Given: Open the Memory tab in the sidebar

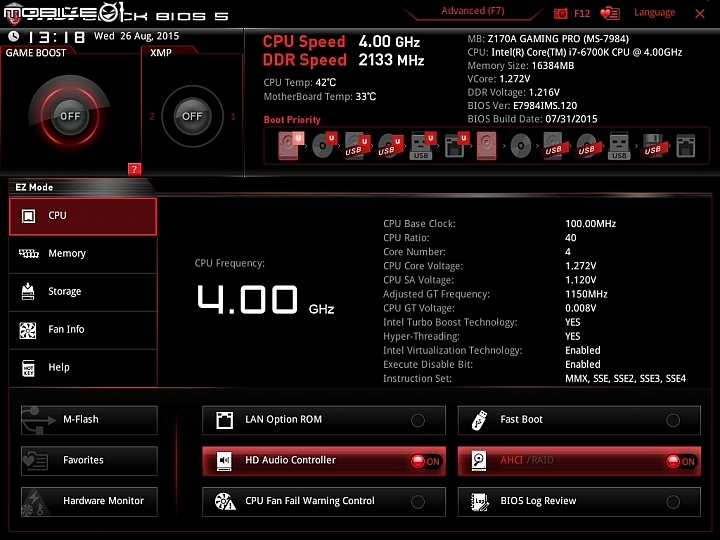Looking at the screenshot, I should (83, 254).
